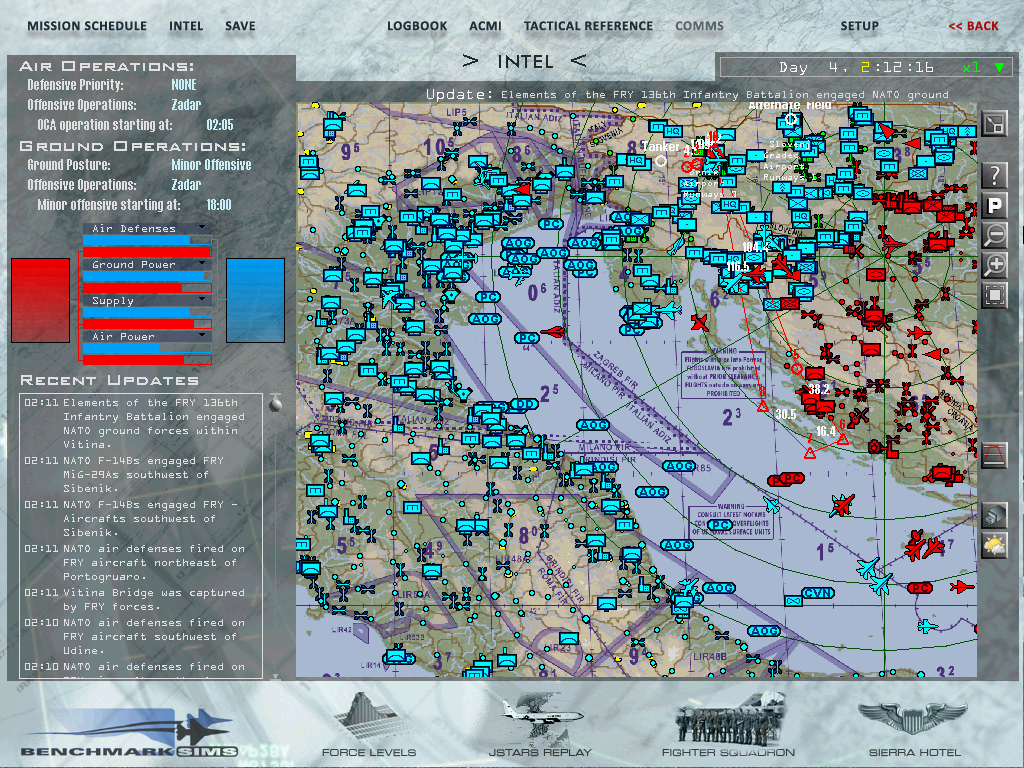Select red waypoint triangle number 8
1024x768 pixels.
763,406
